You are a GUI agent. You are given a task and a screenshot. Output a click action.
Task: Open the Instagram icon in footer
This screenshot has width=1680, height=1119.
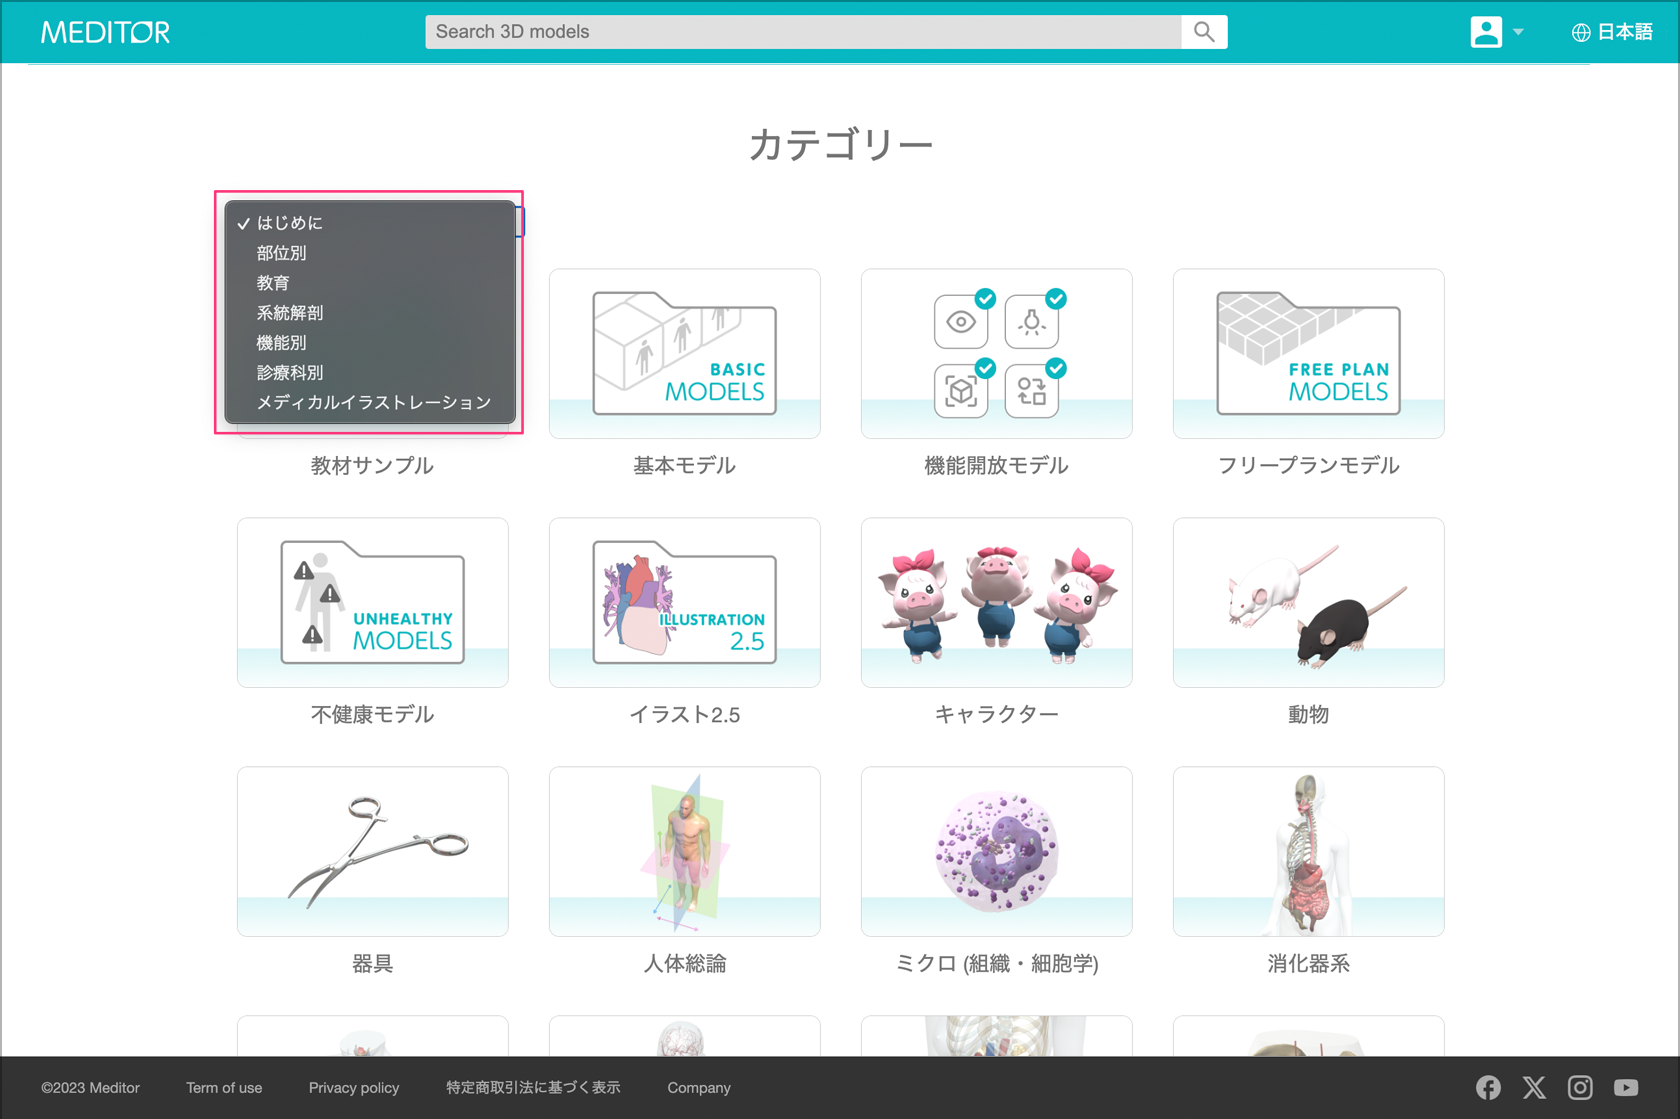[1580, 1087]
